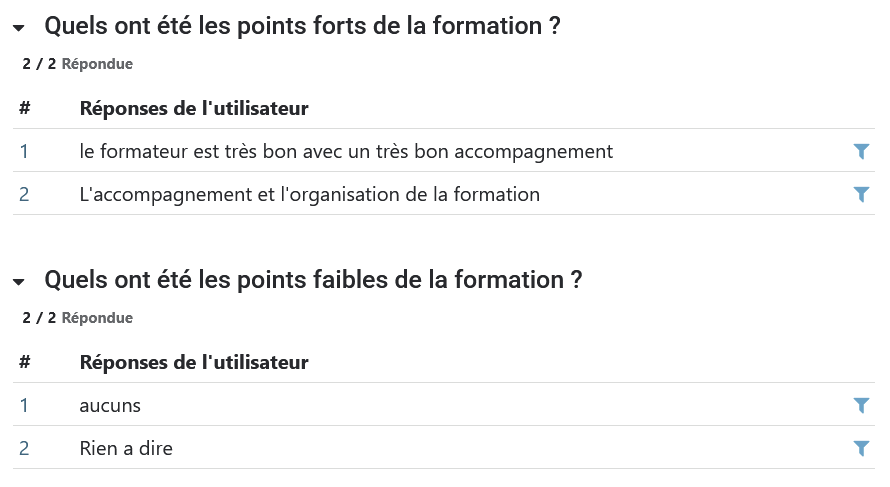Click the 'Quels ont été les points forts' heading

pyautogui.click(x=302, y=27)
